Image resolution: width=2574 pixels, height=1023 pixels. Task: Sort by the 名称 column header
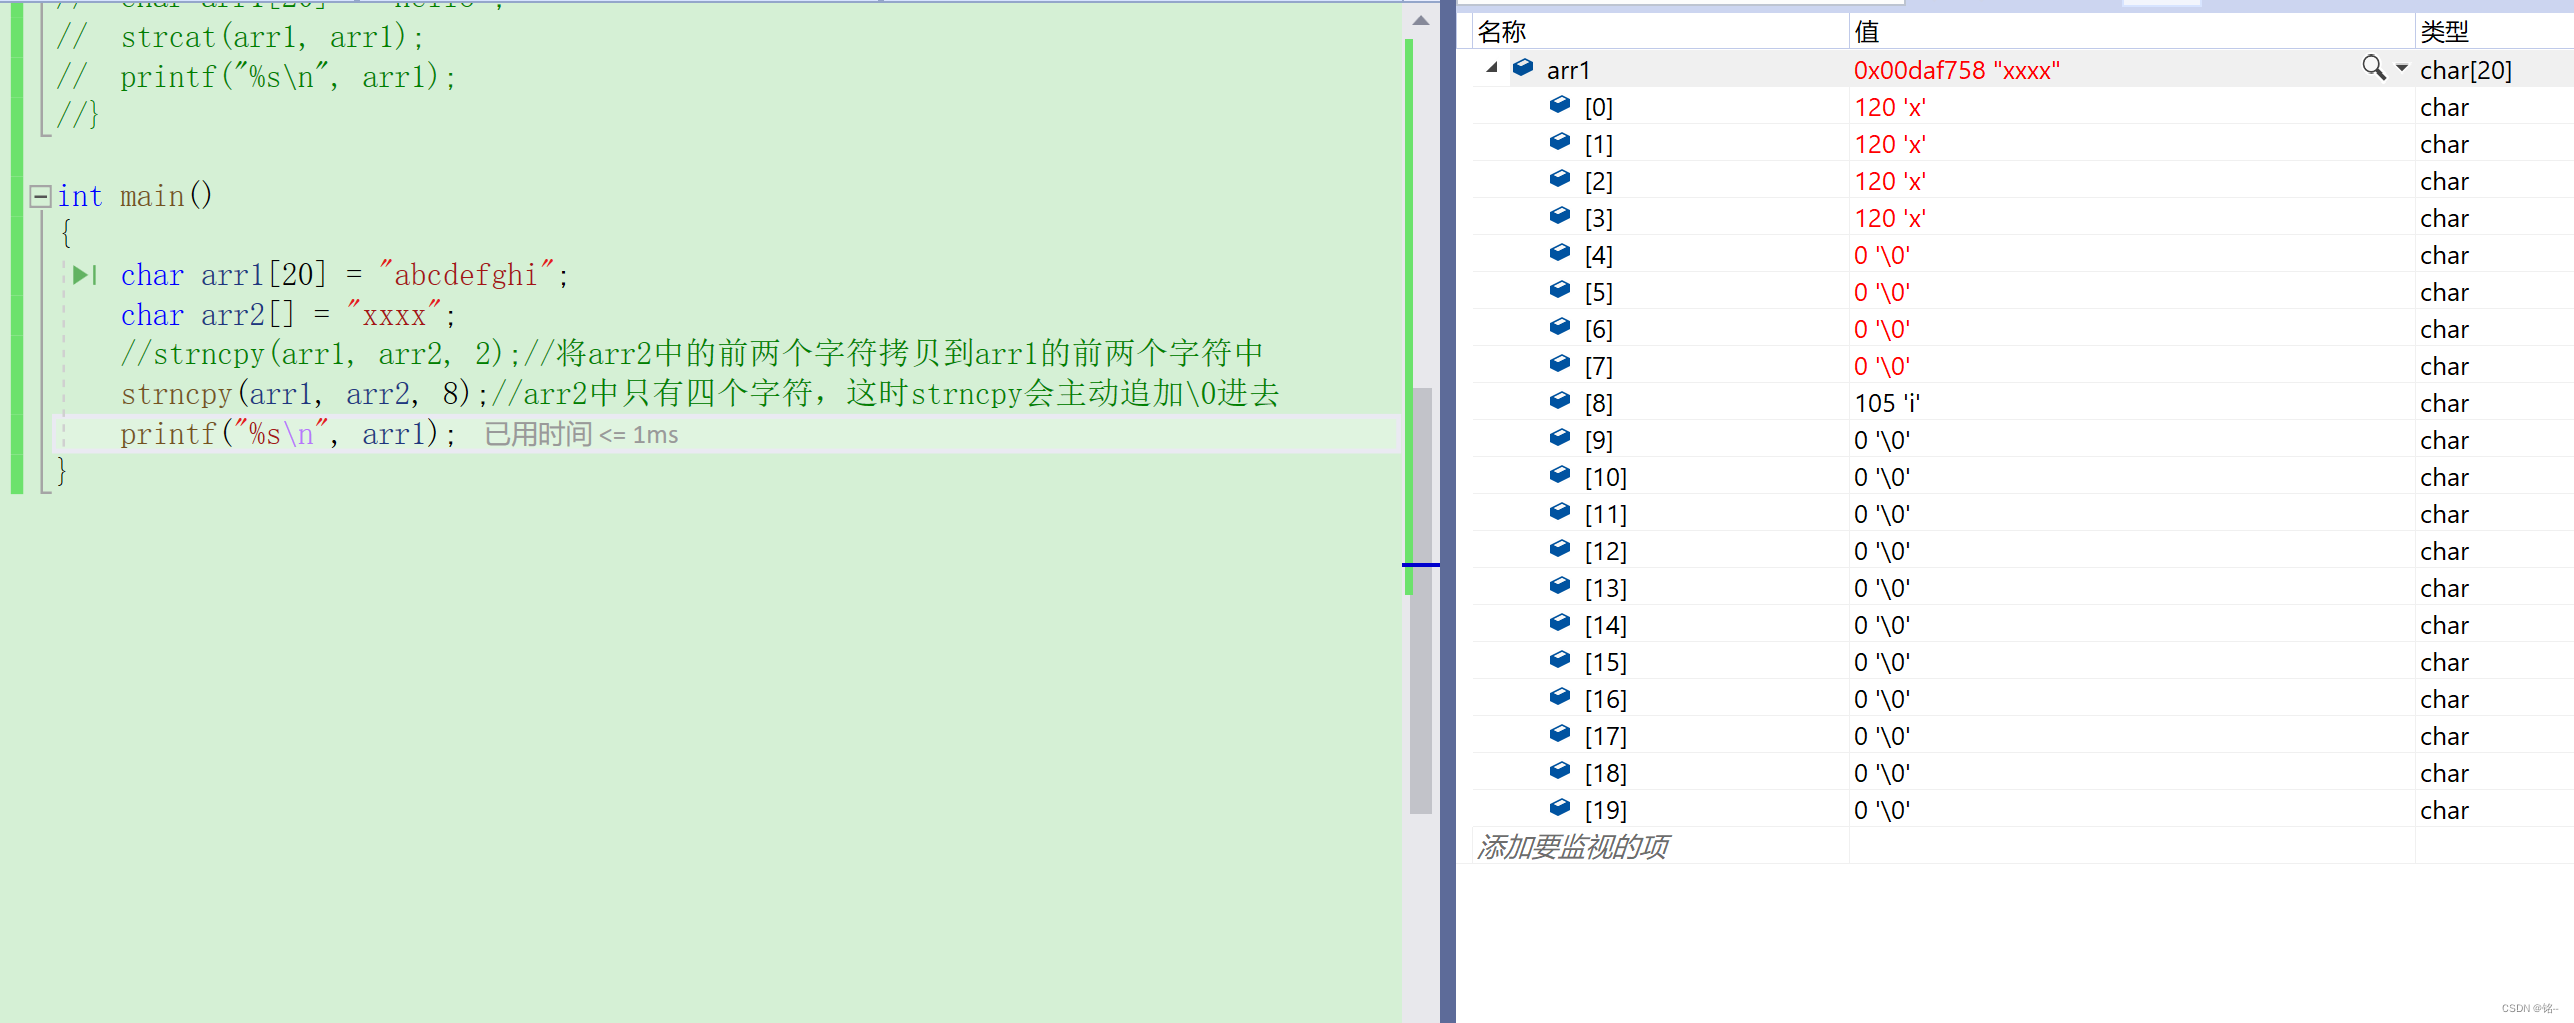click(x=1660, y=32)
